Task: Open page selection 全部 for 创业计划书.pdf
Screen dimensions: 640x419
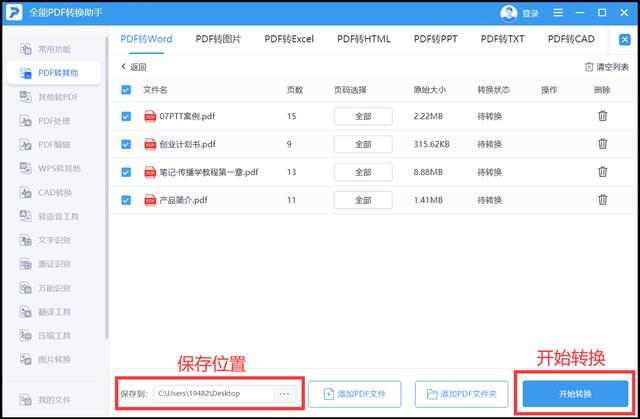Action: (363, 144)
